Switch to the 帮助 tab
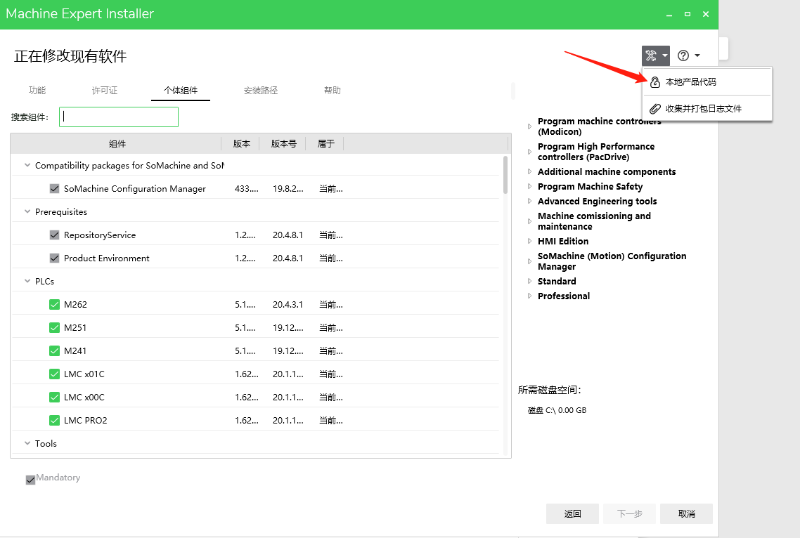The image size is (800, 538). (x=332, y=90)
